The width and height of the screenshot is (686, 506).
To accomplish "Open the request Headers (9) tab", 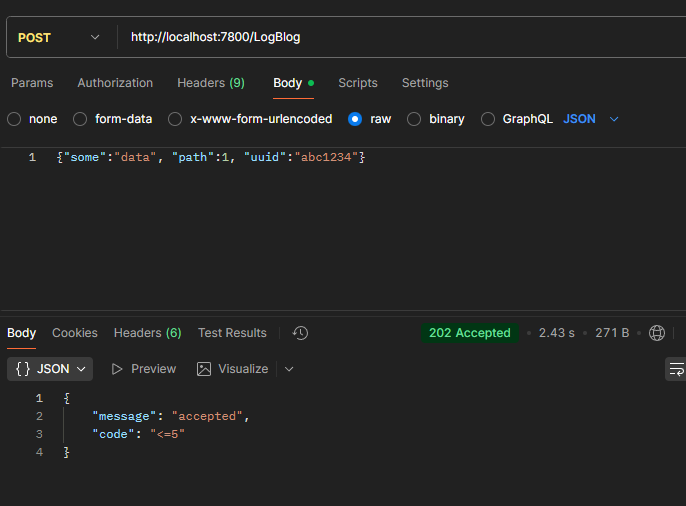I will (211, 83).
